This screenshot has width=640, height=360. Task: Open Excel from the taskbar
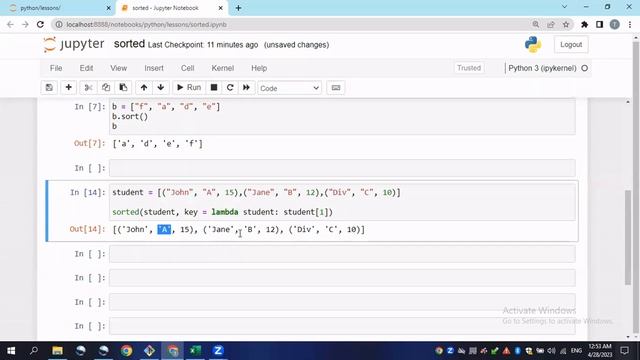pos(196,351)
